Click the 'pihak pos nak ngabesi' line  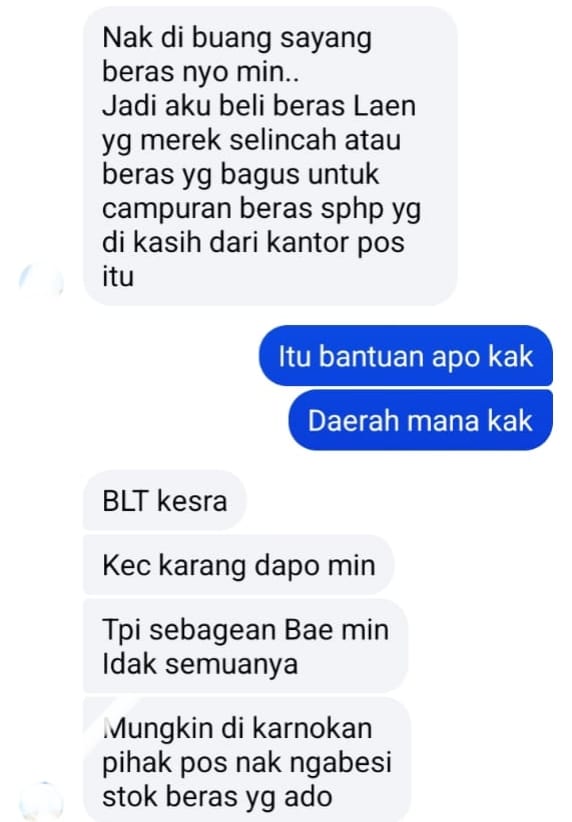coord(247,763)
